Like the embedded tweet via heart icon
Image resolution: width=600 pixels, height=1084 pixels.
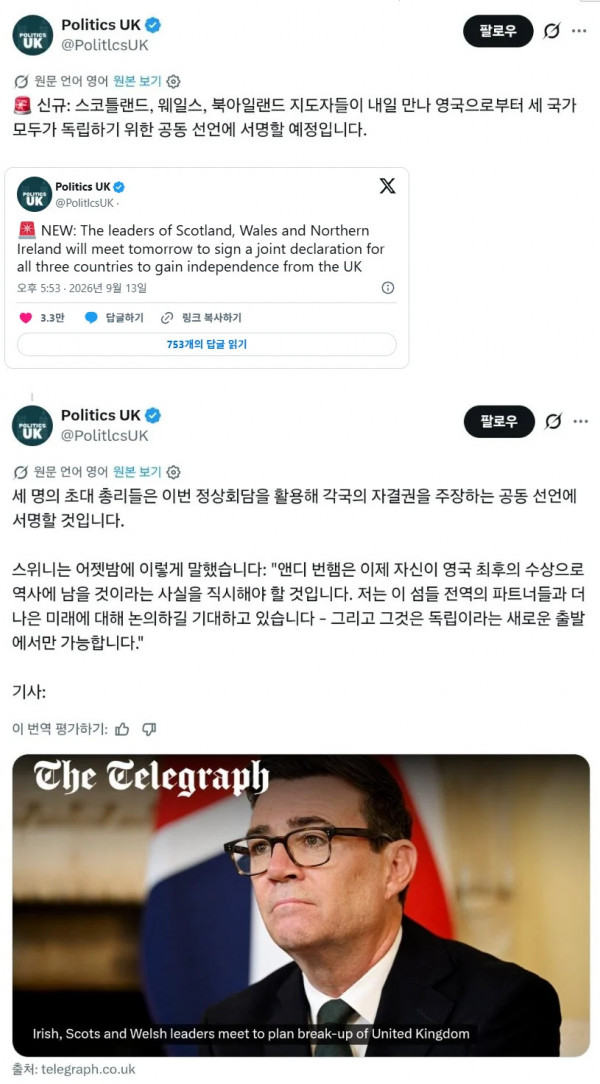click(26, 318)
